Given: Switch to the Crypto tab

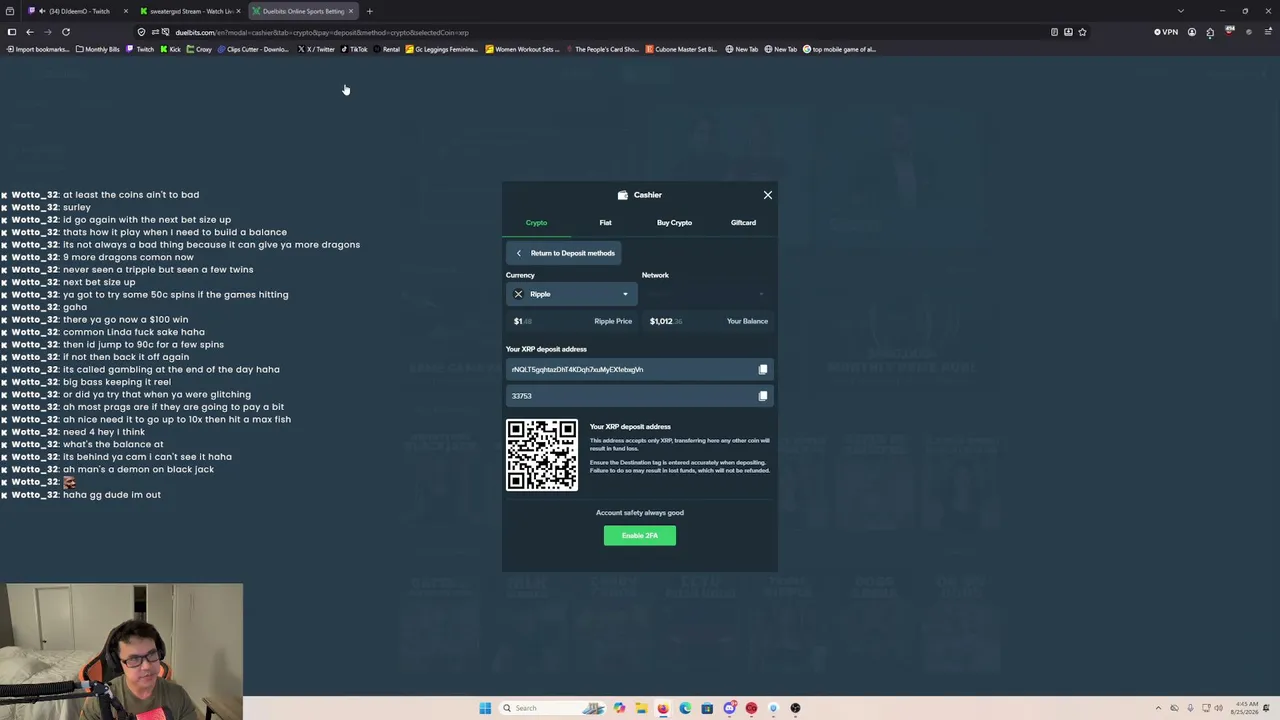Looking at the screenshot, I should point(536,223).
